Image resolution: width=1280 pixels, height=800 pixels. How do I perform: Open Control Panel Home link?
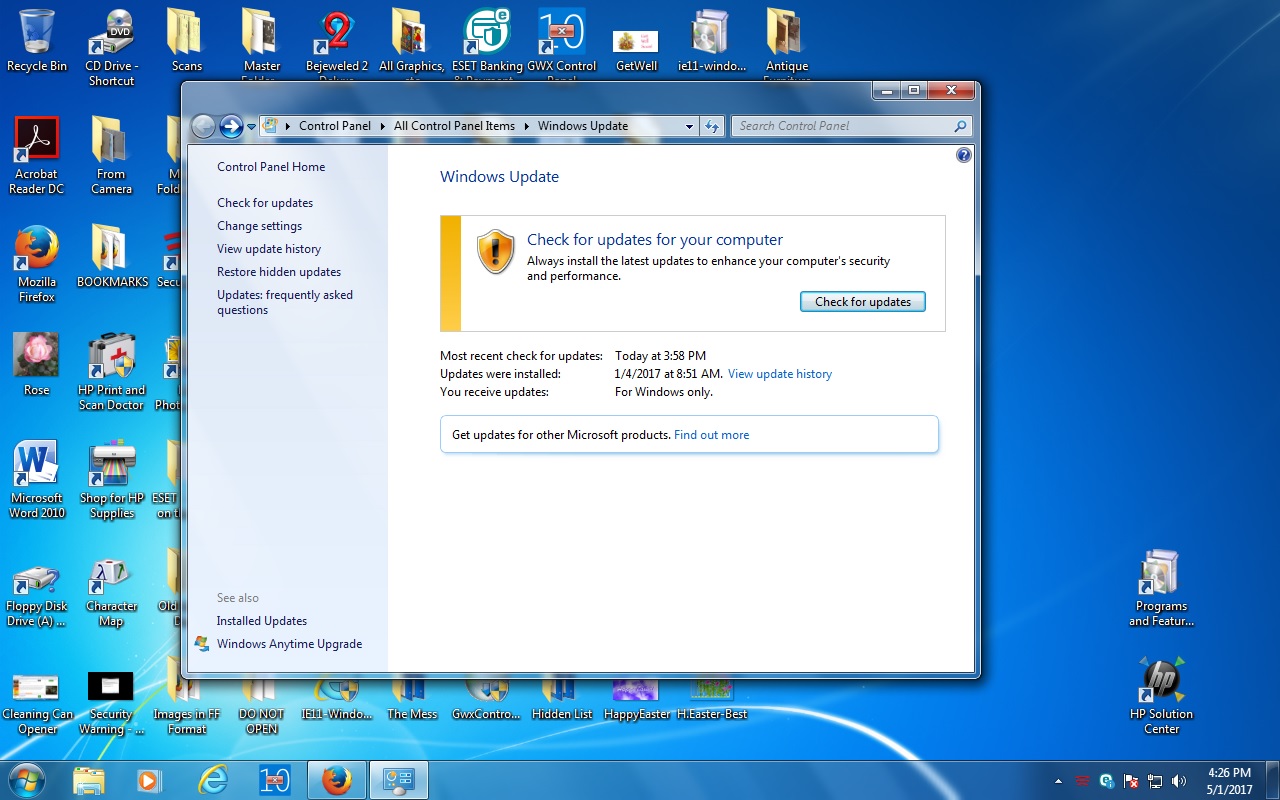[271, 167]
